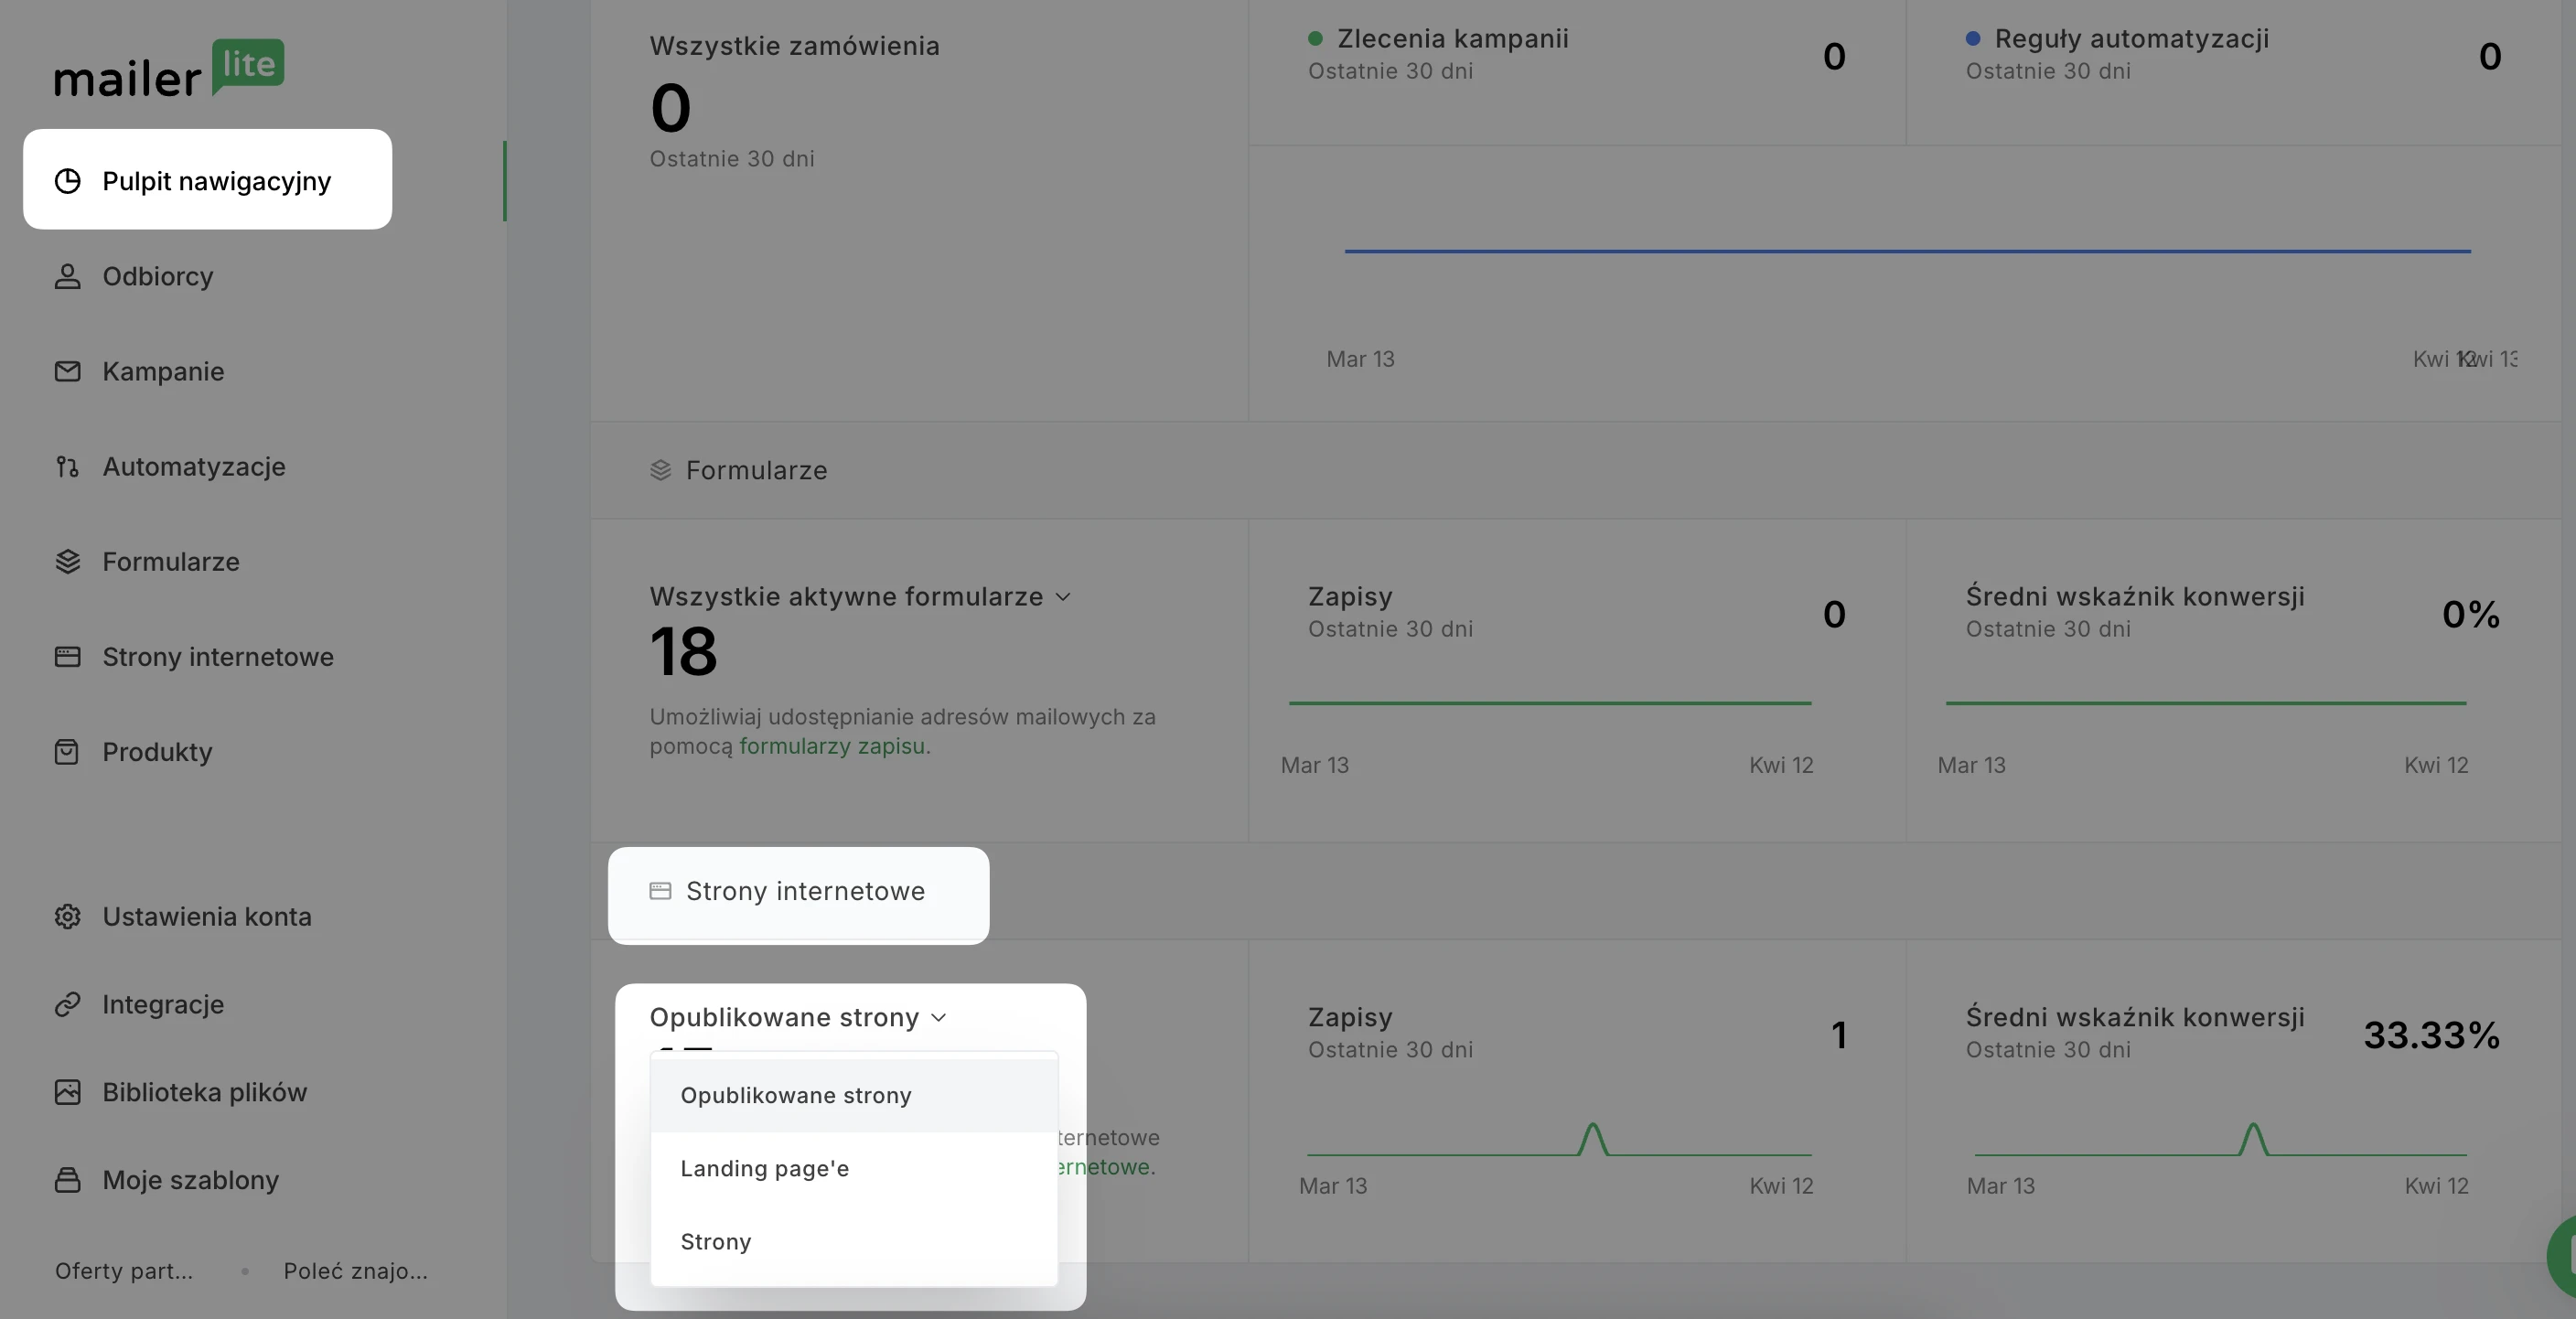2576x1319 pixels.
Task: Click the Ustawienia konta gear icon
Action: tap(67, 917)
